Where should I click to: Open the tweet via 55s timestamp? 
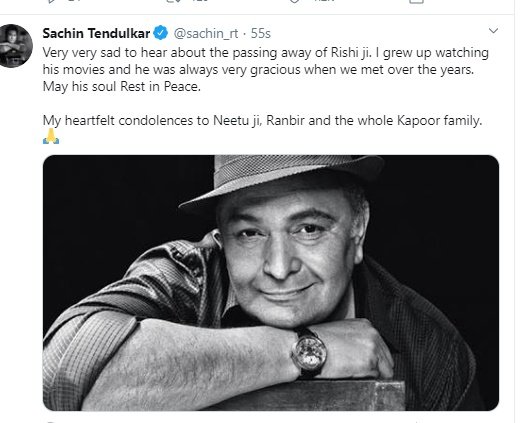click(260, 33)
